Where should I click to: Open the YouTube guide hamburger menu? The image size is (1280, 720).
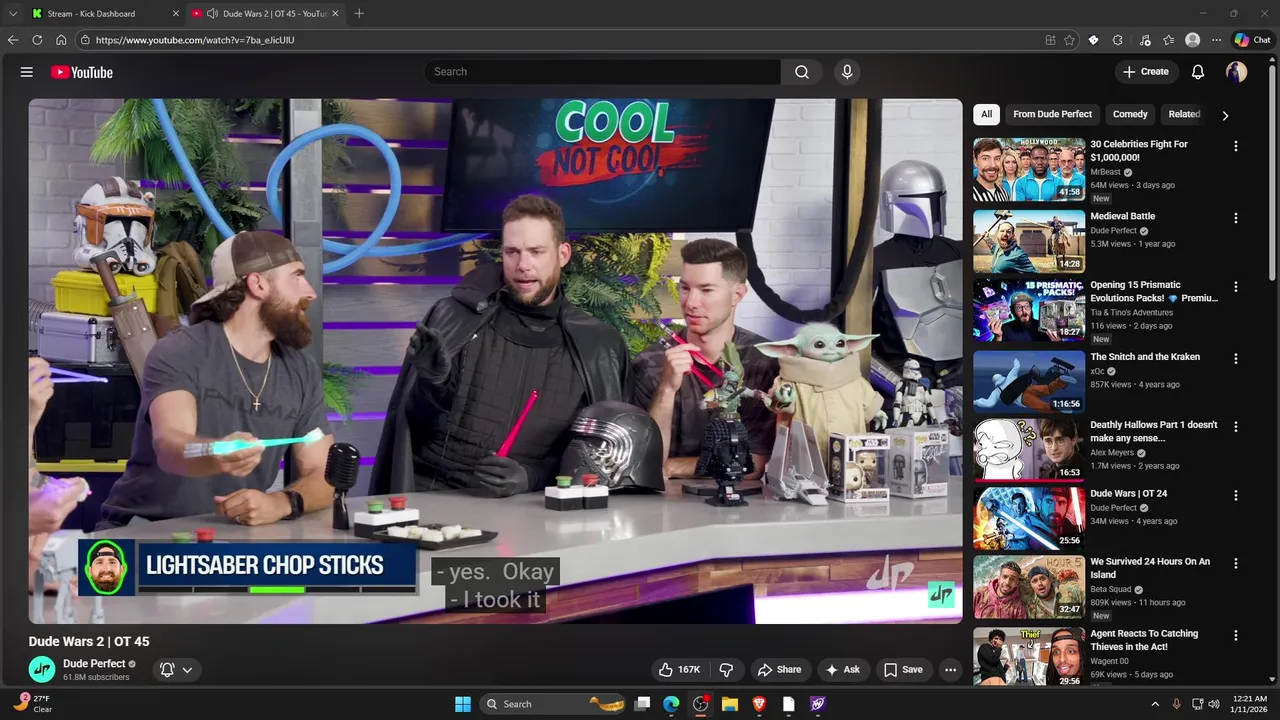27,72
